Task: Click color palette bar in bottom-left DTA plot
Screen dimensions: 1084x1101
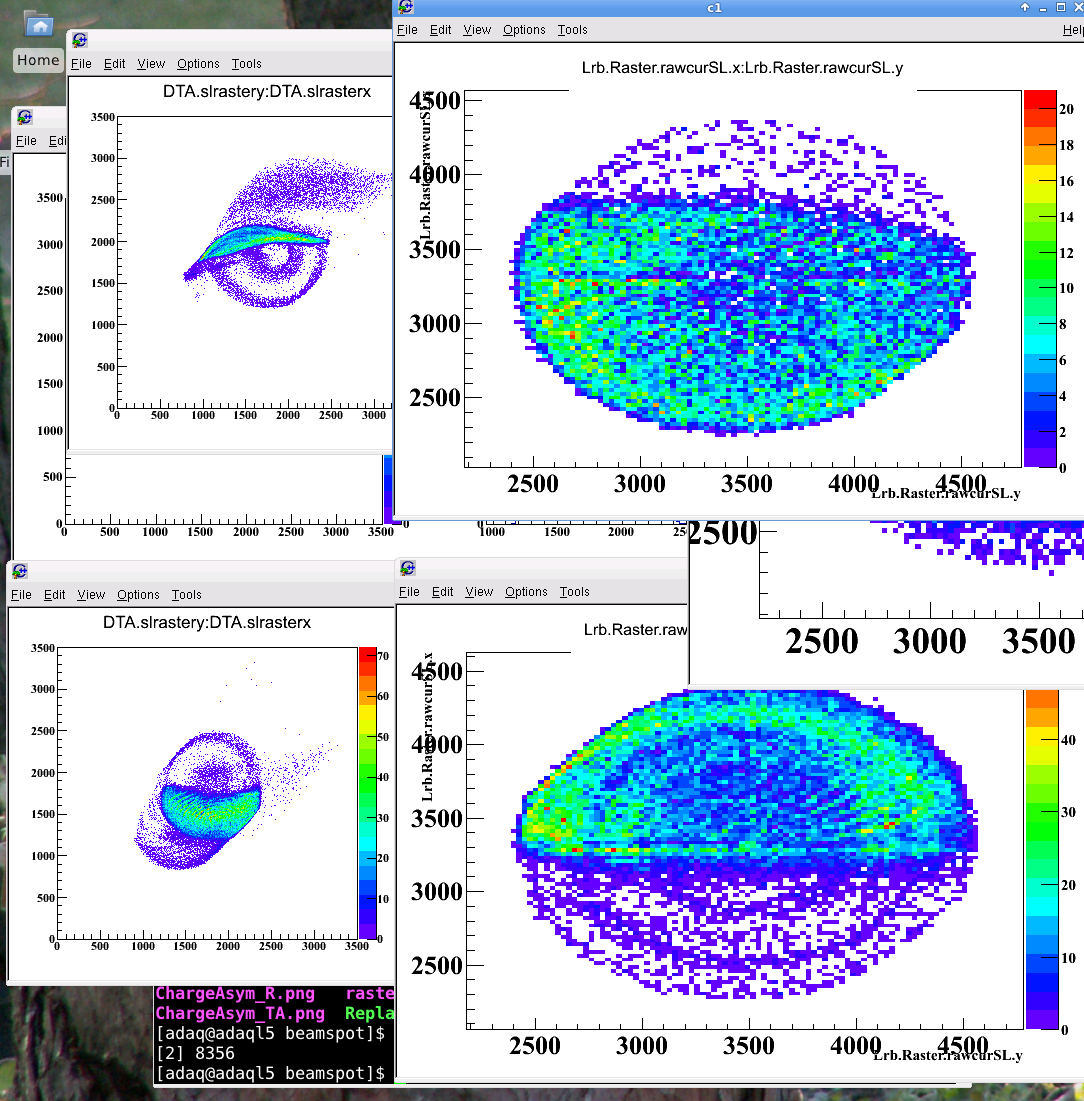Action: click(x=368, y=793)
